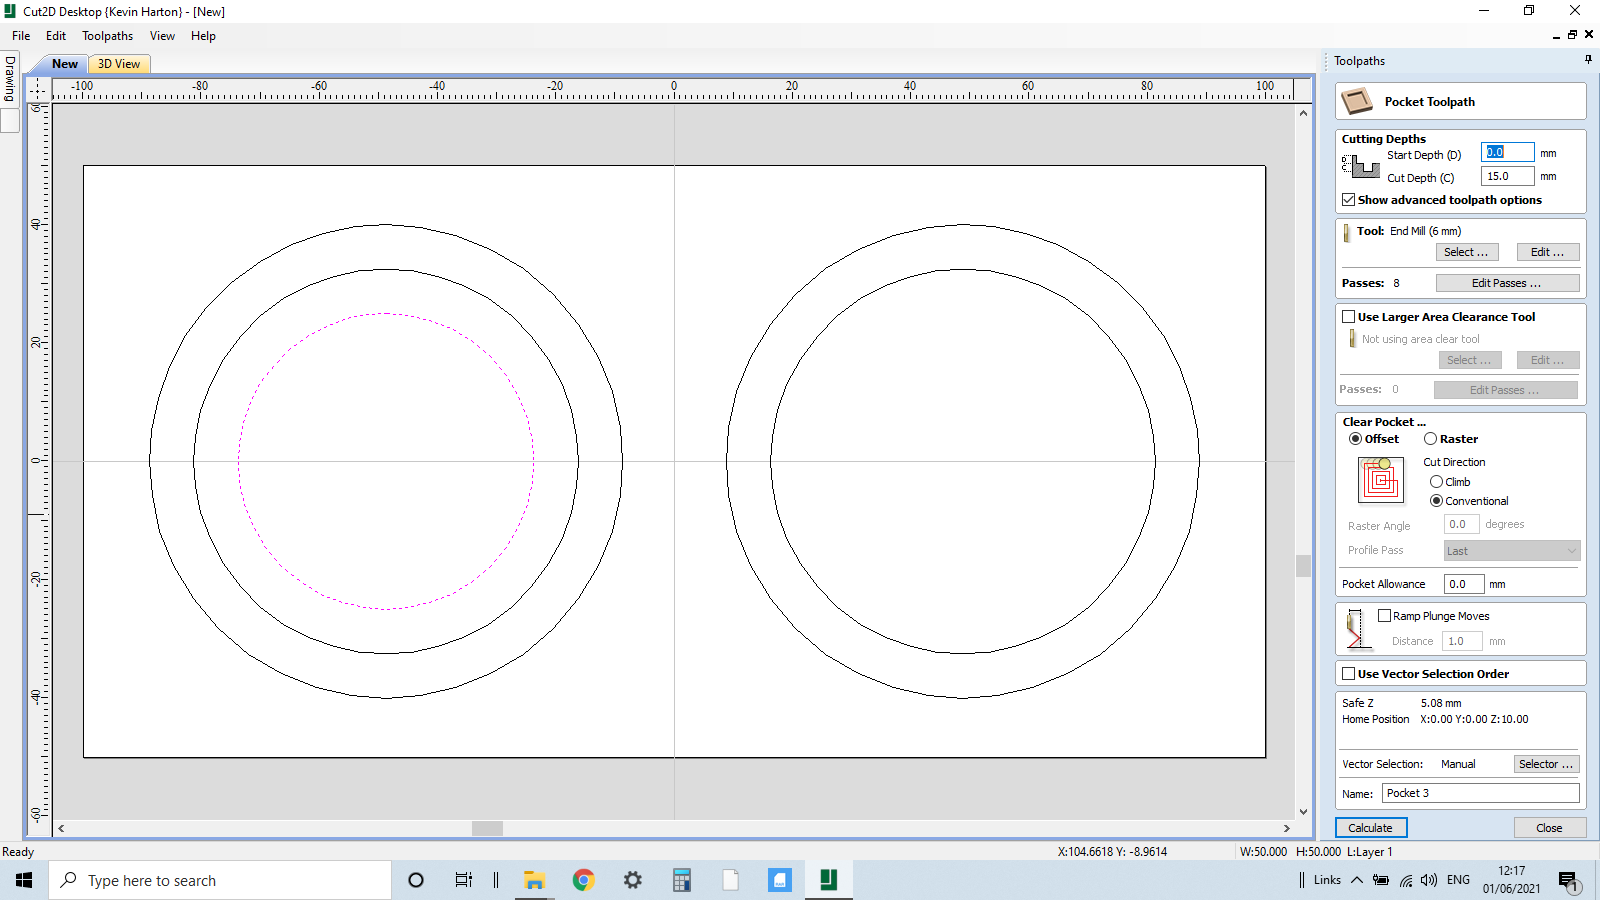Image resolution: width=1600 pixels, height=900 pixels.
Task: Click the blank document taskbar icon
Action: click(x=730, y=880)
